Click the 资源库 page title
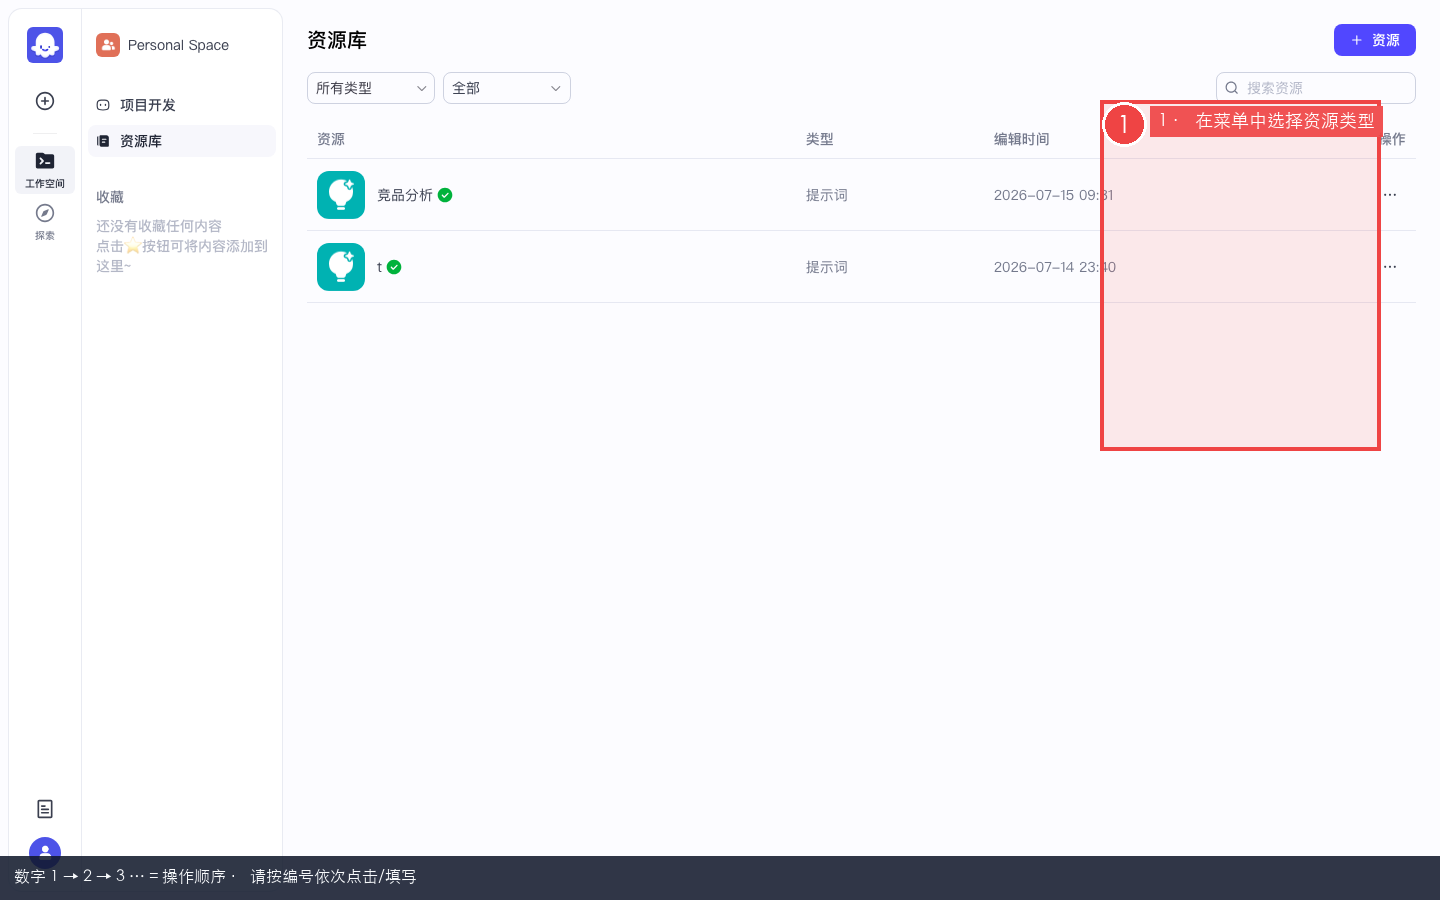 pos(337,40)
